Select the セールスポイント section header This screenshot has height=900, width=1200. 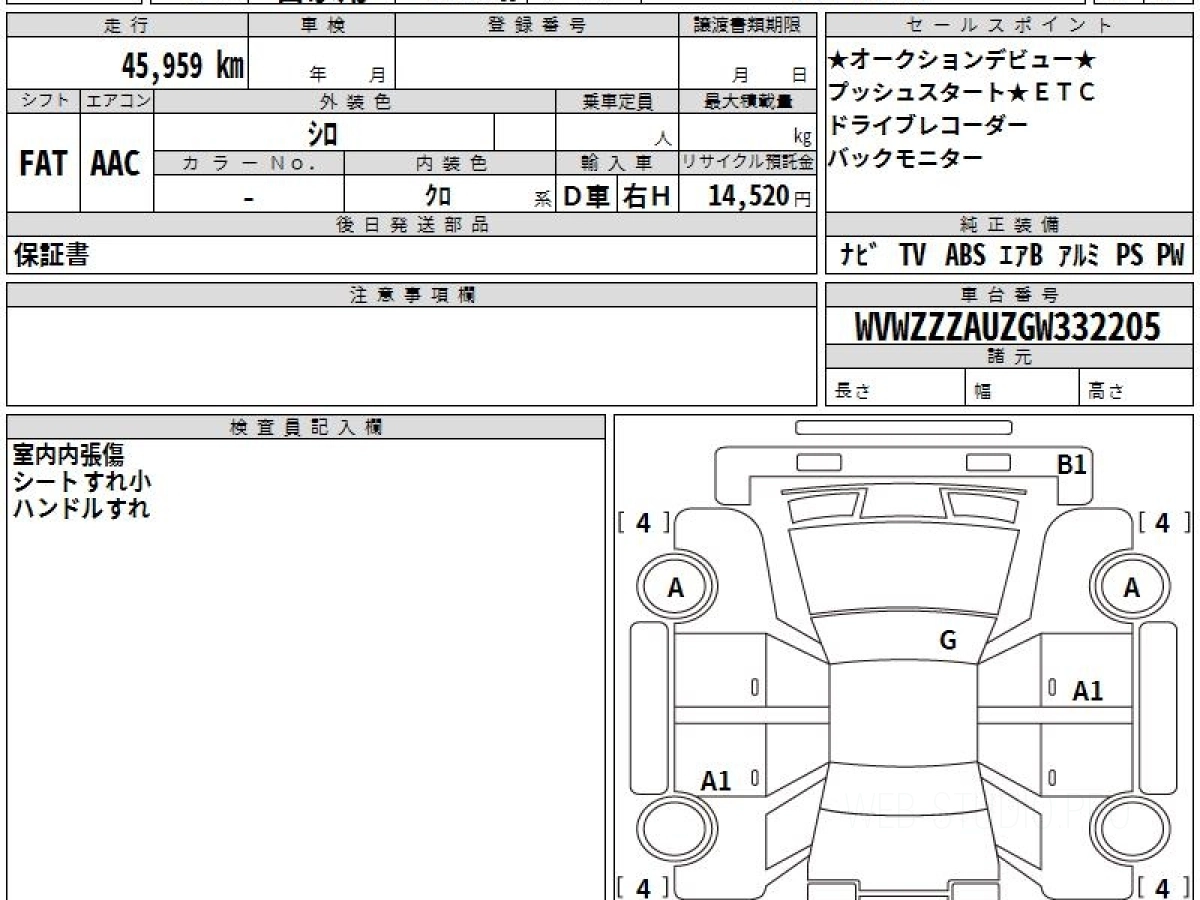point(1009,26)
